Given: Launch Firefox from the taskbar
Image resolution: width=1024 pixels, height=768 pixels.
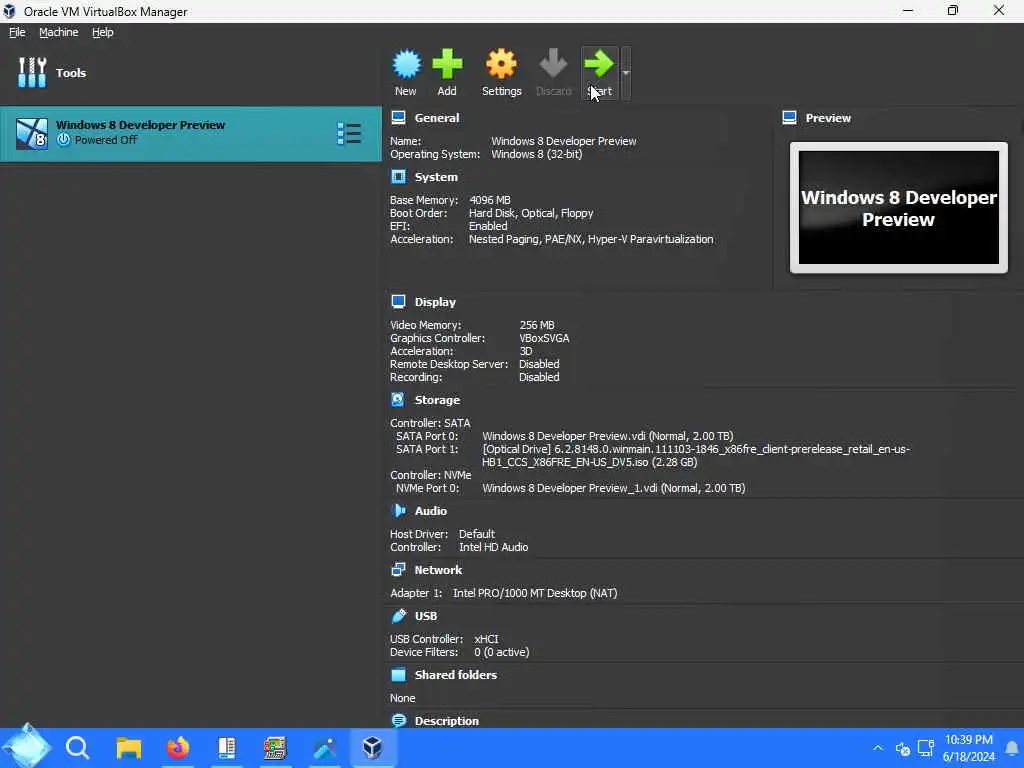Looking at the screenshot, I should pos(178,747).
